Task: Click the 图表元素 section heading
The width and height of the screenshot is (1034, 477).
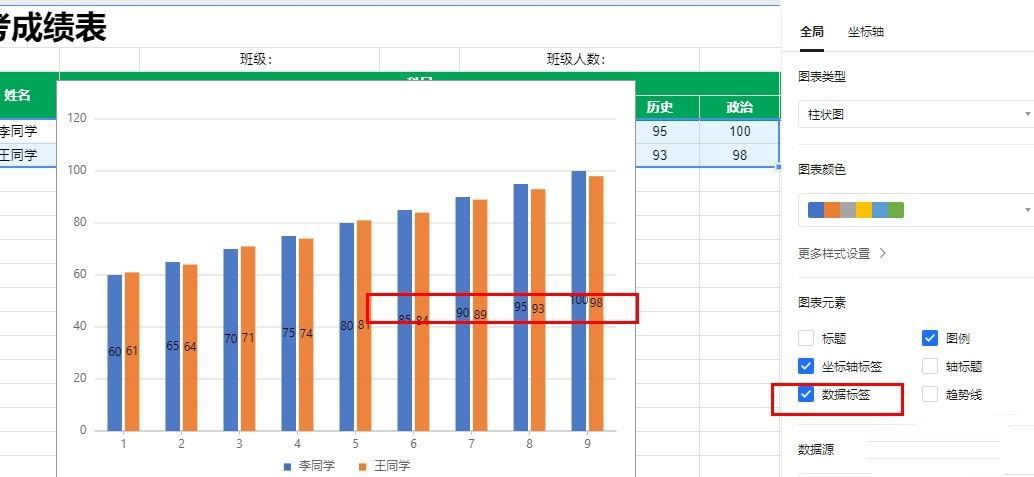Action: 822,303
